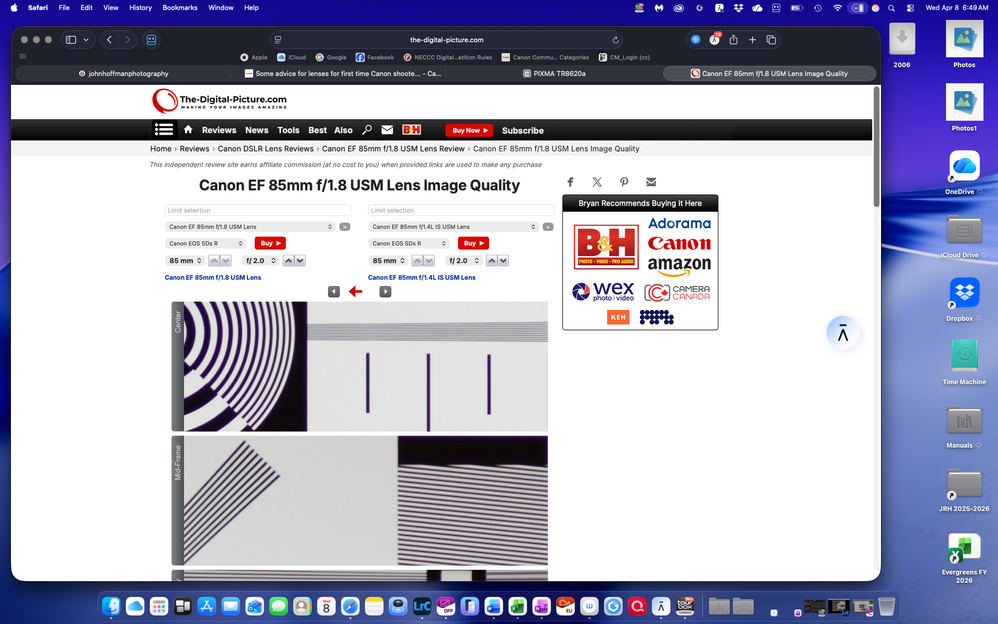Go back in Safari
The width and height of the screenshot is (998, 624).
point(109,39)
